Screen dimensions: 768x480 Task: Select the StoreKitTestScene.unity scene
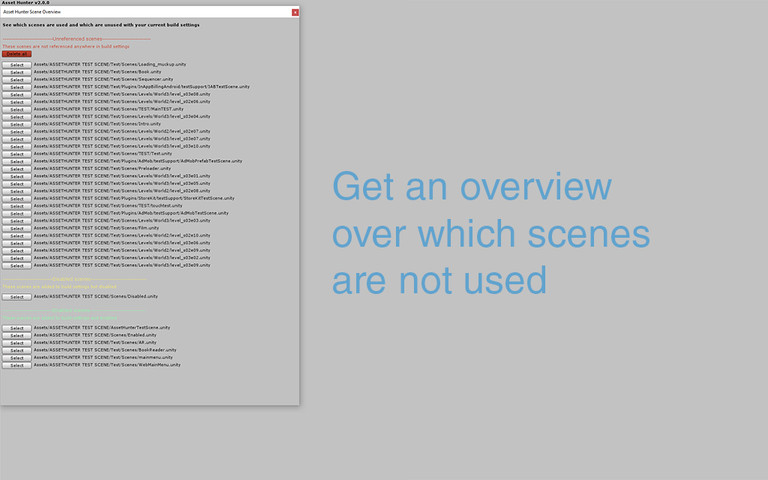click(x=17, y=198)
